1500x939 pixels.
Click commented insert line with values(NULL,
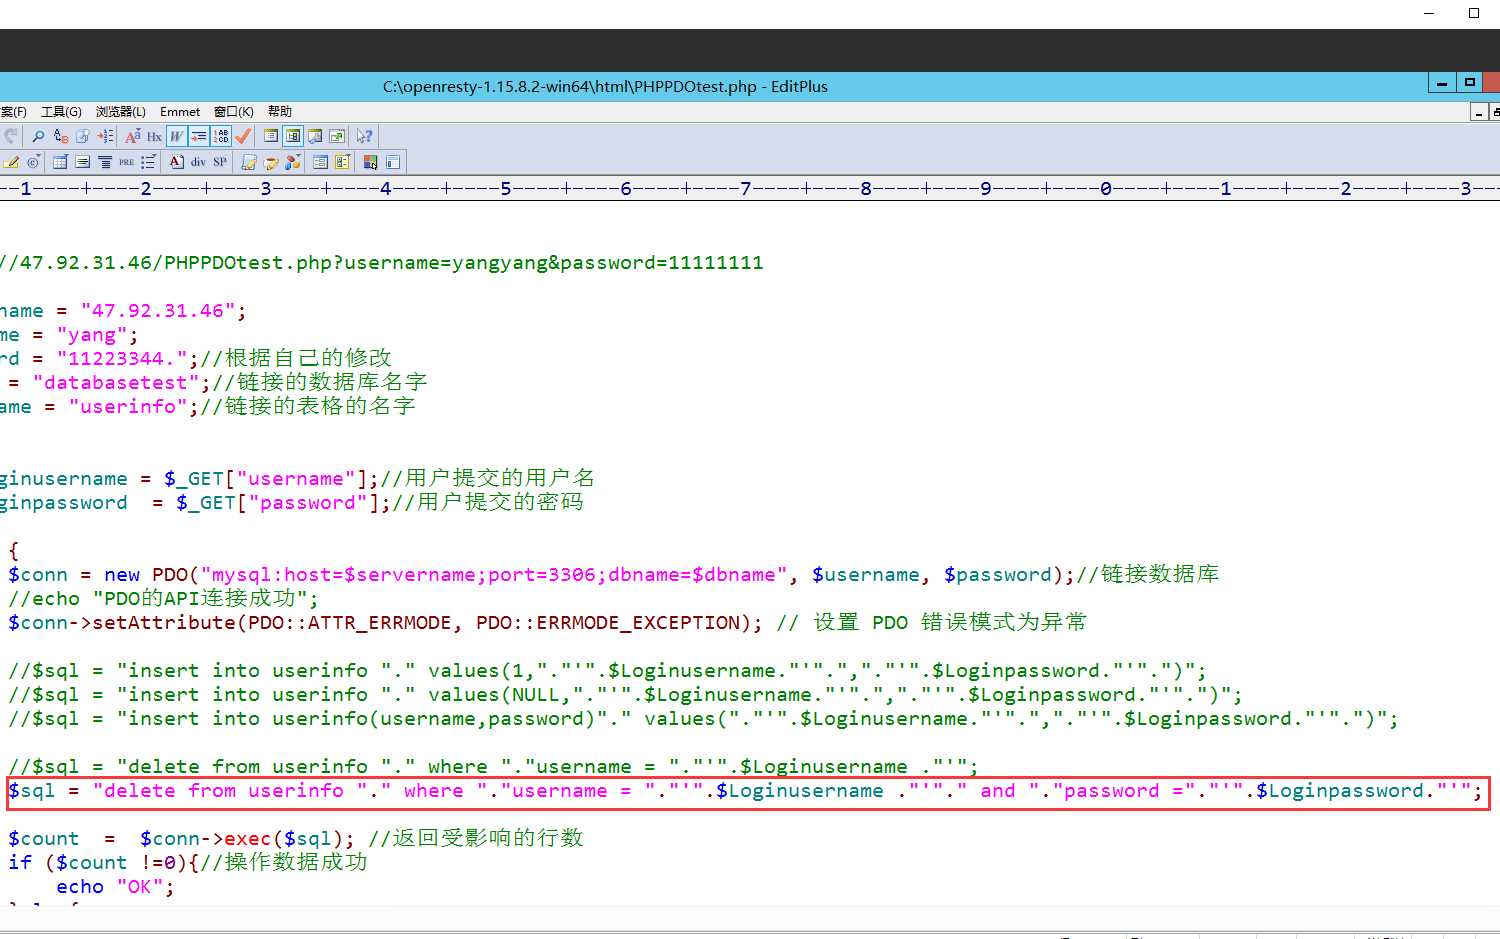(625, 695)
